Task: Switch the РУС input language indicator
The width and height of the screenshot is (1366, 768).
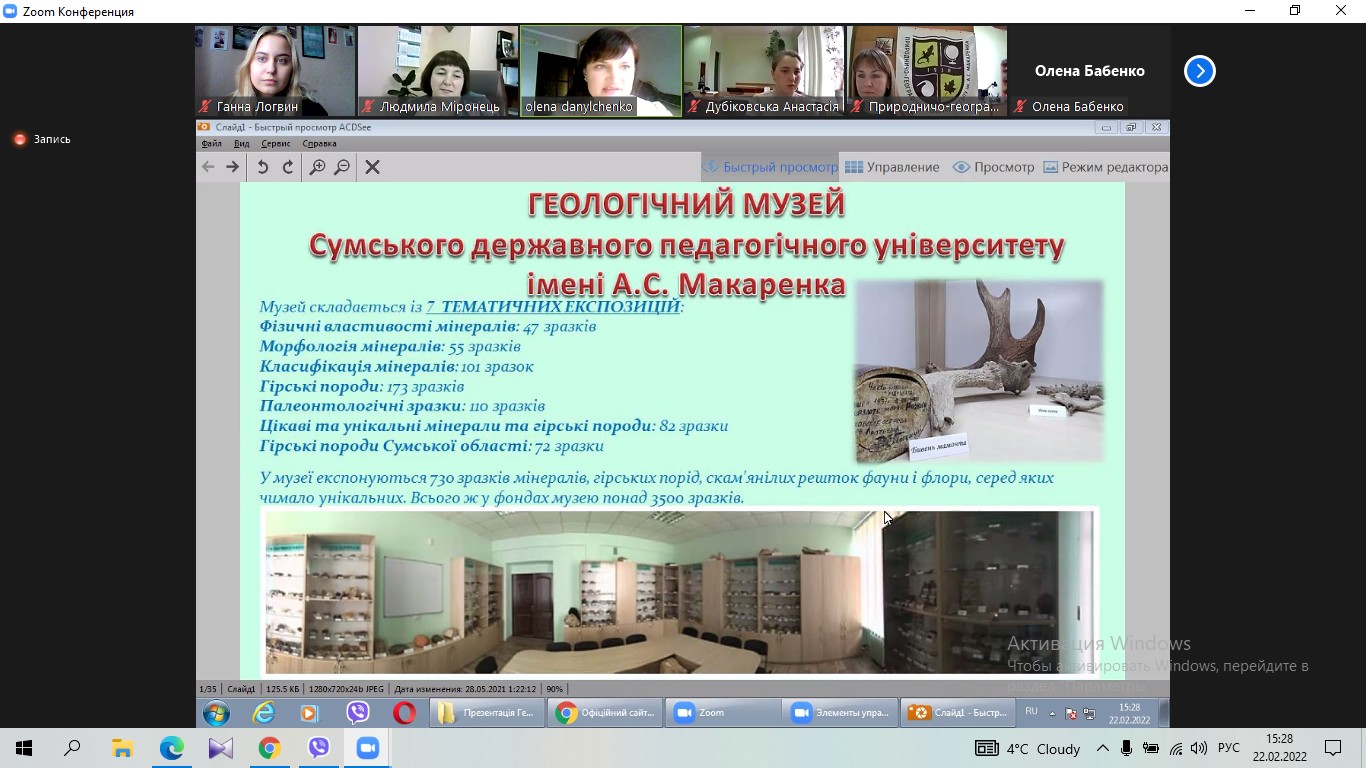Action: [x=1229, y=748]
